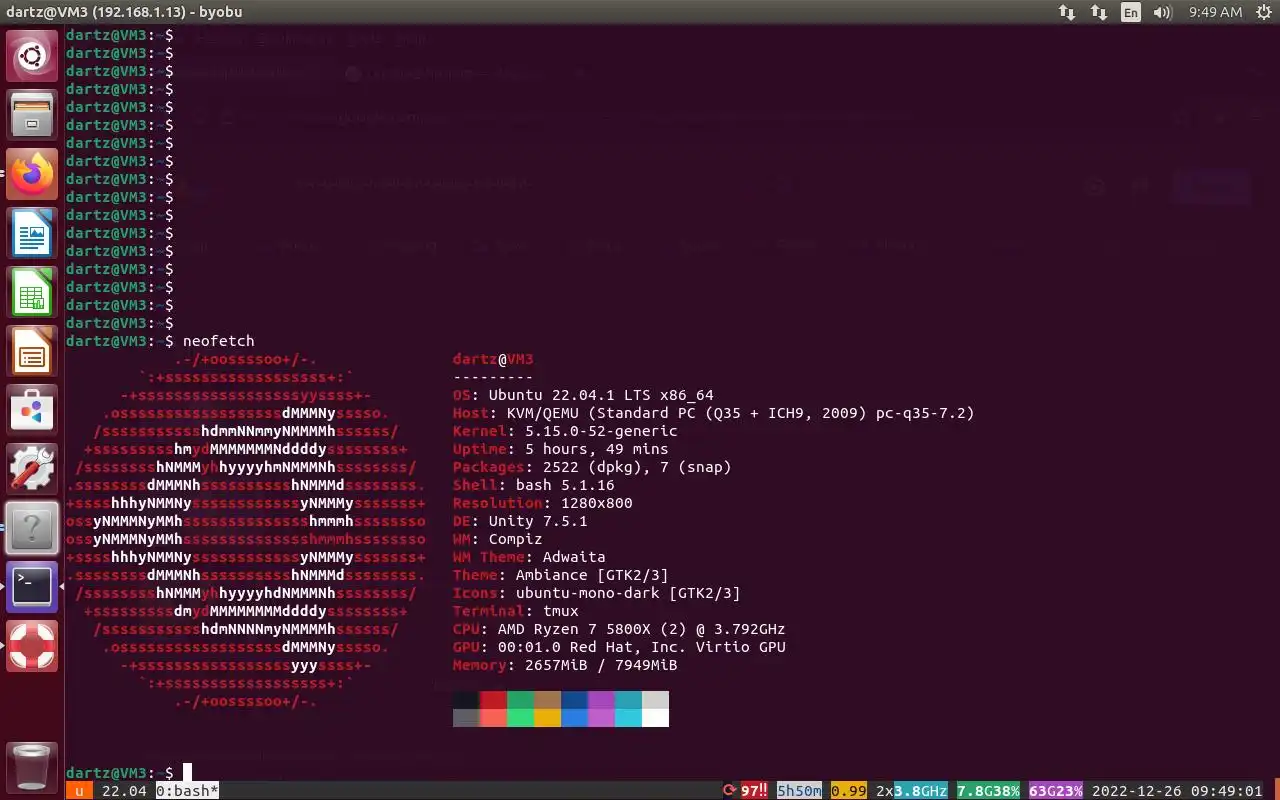Click the brown swatch in top row
Viewport: 1280px width, 800px height.
pos(547,700)
